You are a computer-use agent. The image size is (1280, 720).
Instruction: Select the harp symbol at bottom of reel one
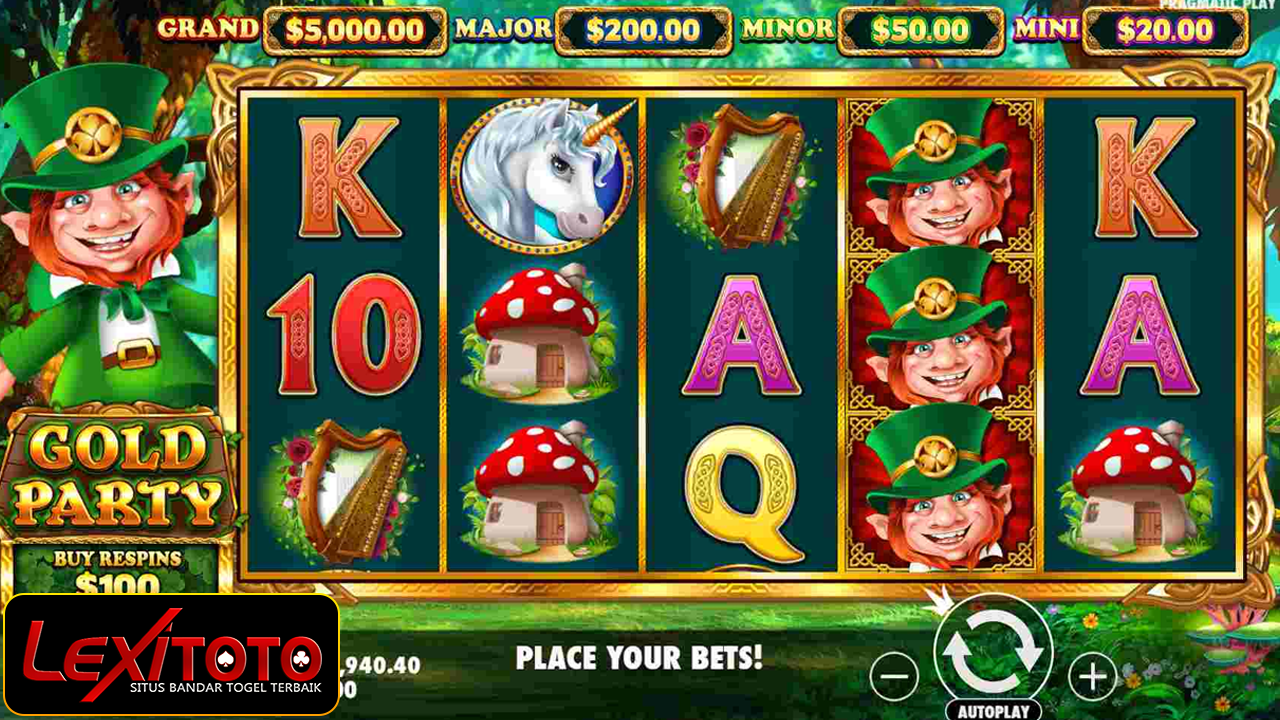pyautogui.click(x=343, y=490)
